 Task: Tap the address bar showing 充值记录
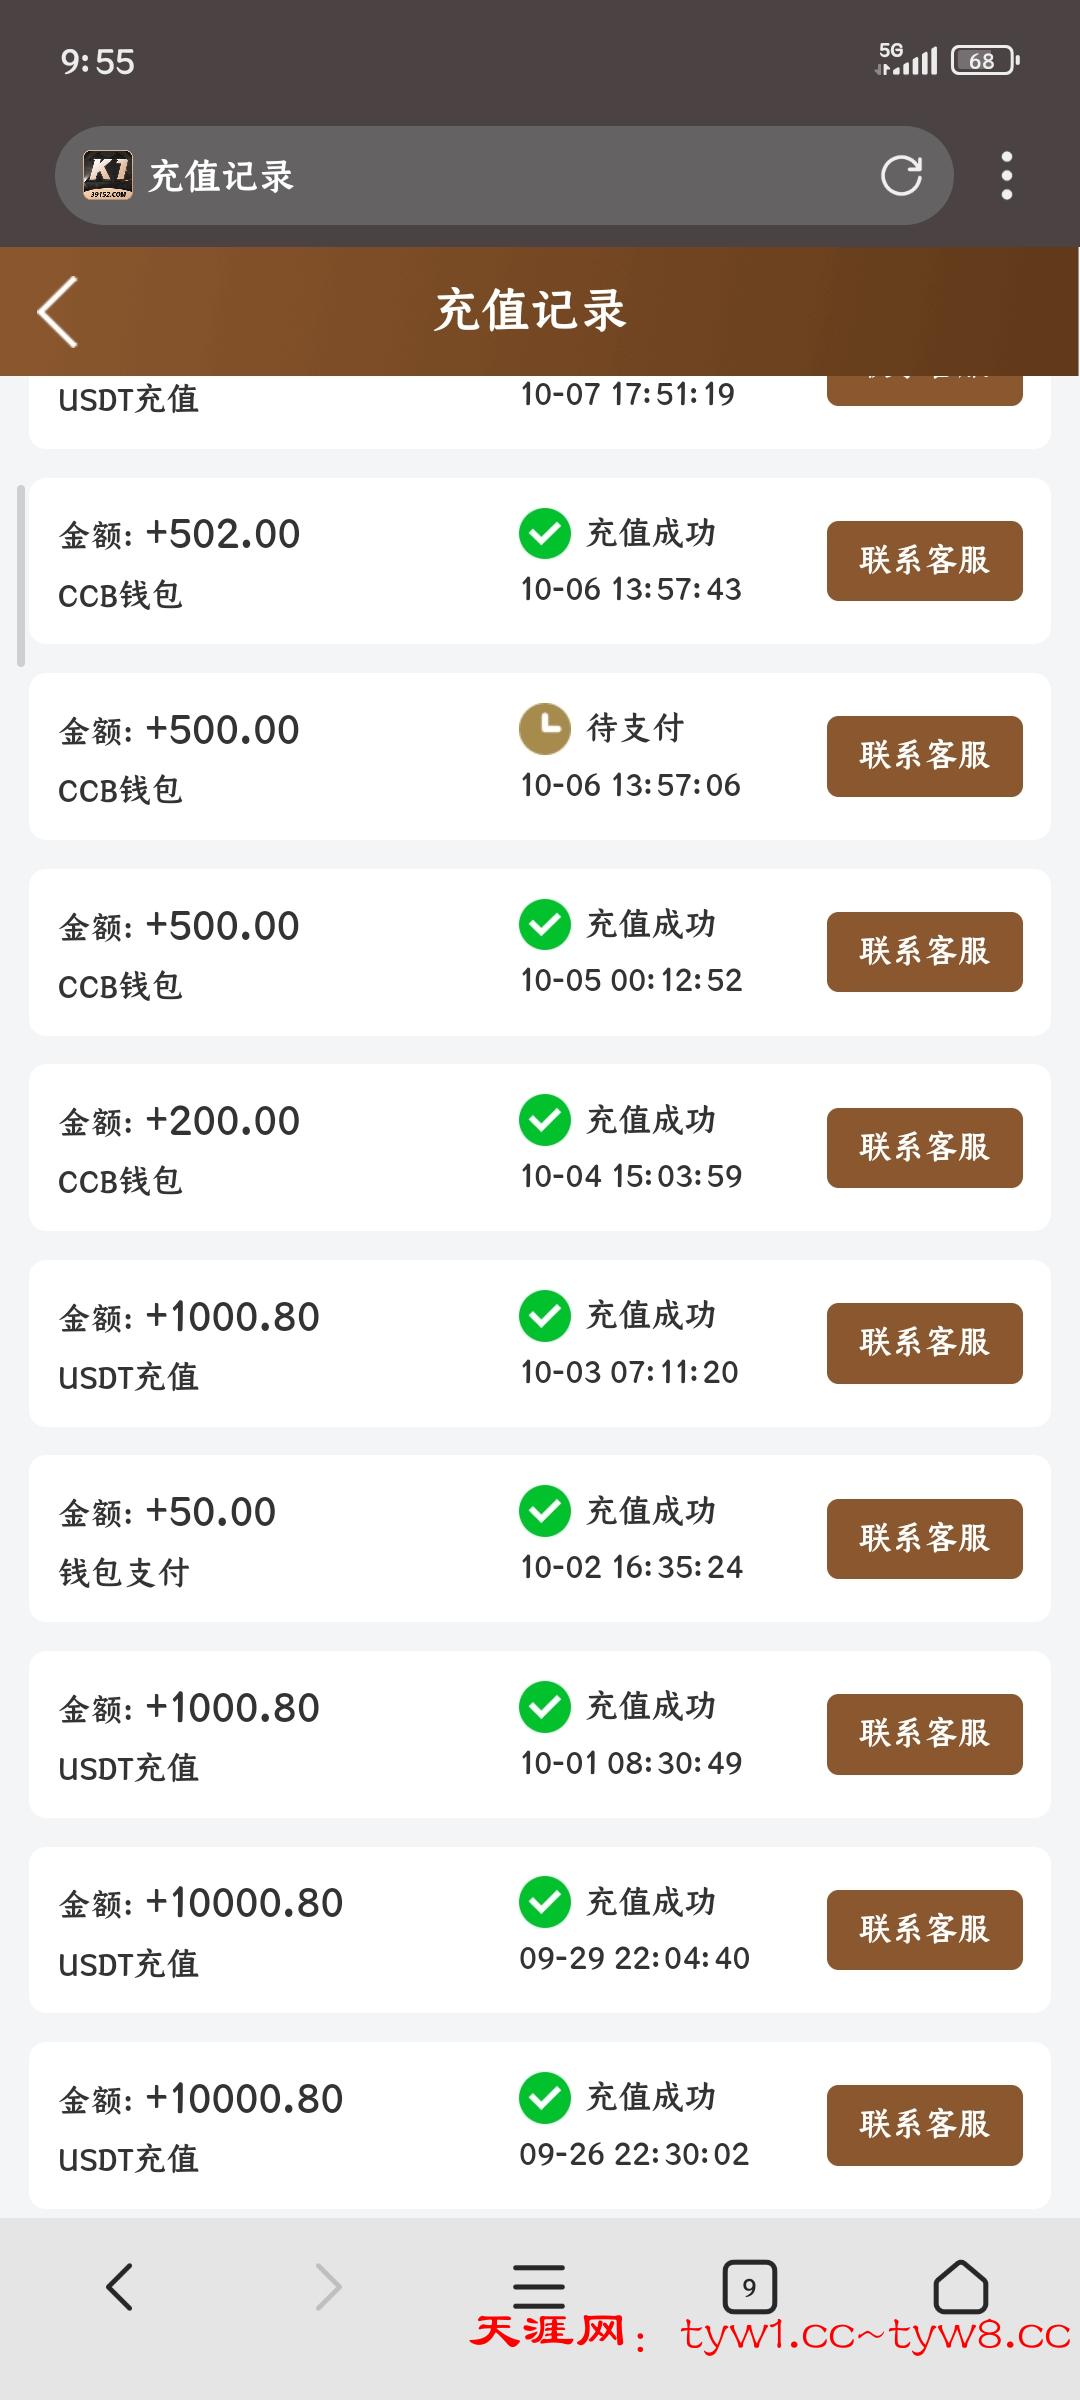coord(500,176)
